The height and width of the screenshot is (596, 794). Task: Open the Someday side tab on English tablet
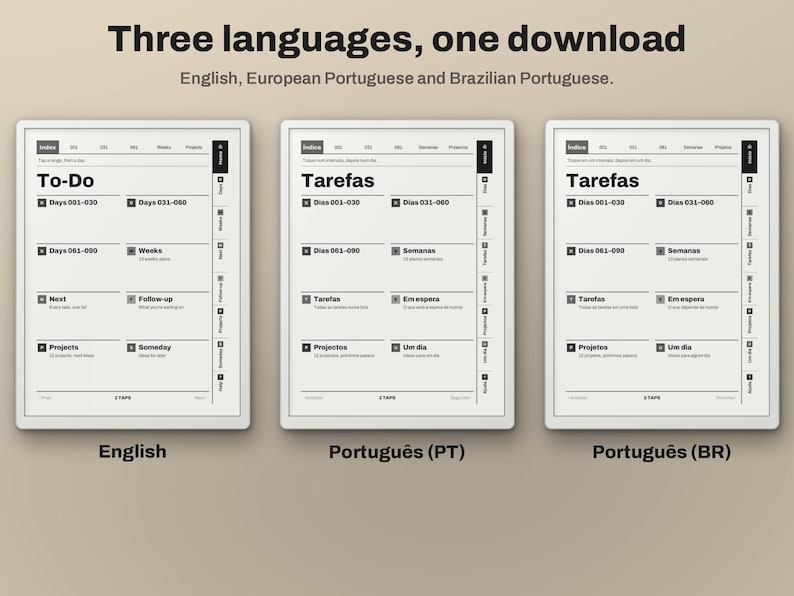click(x=220, y=355)
